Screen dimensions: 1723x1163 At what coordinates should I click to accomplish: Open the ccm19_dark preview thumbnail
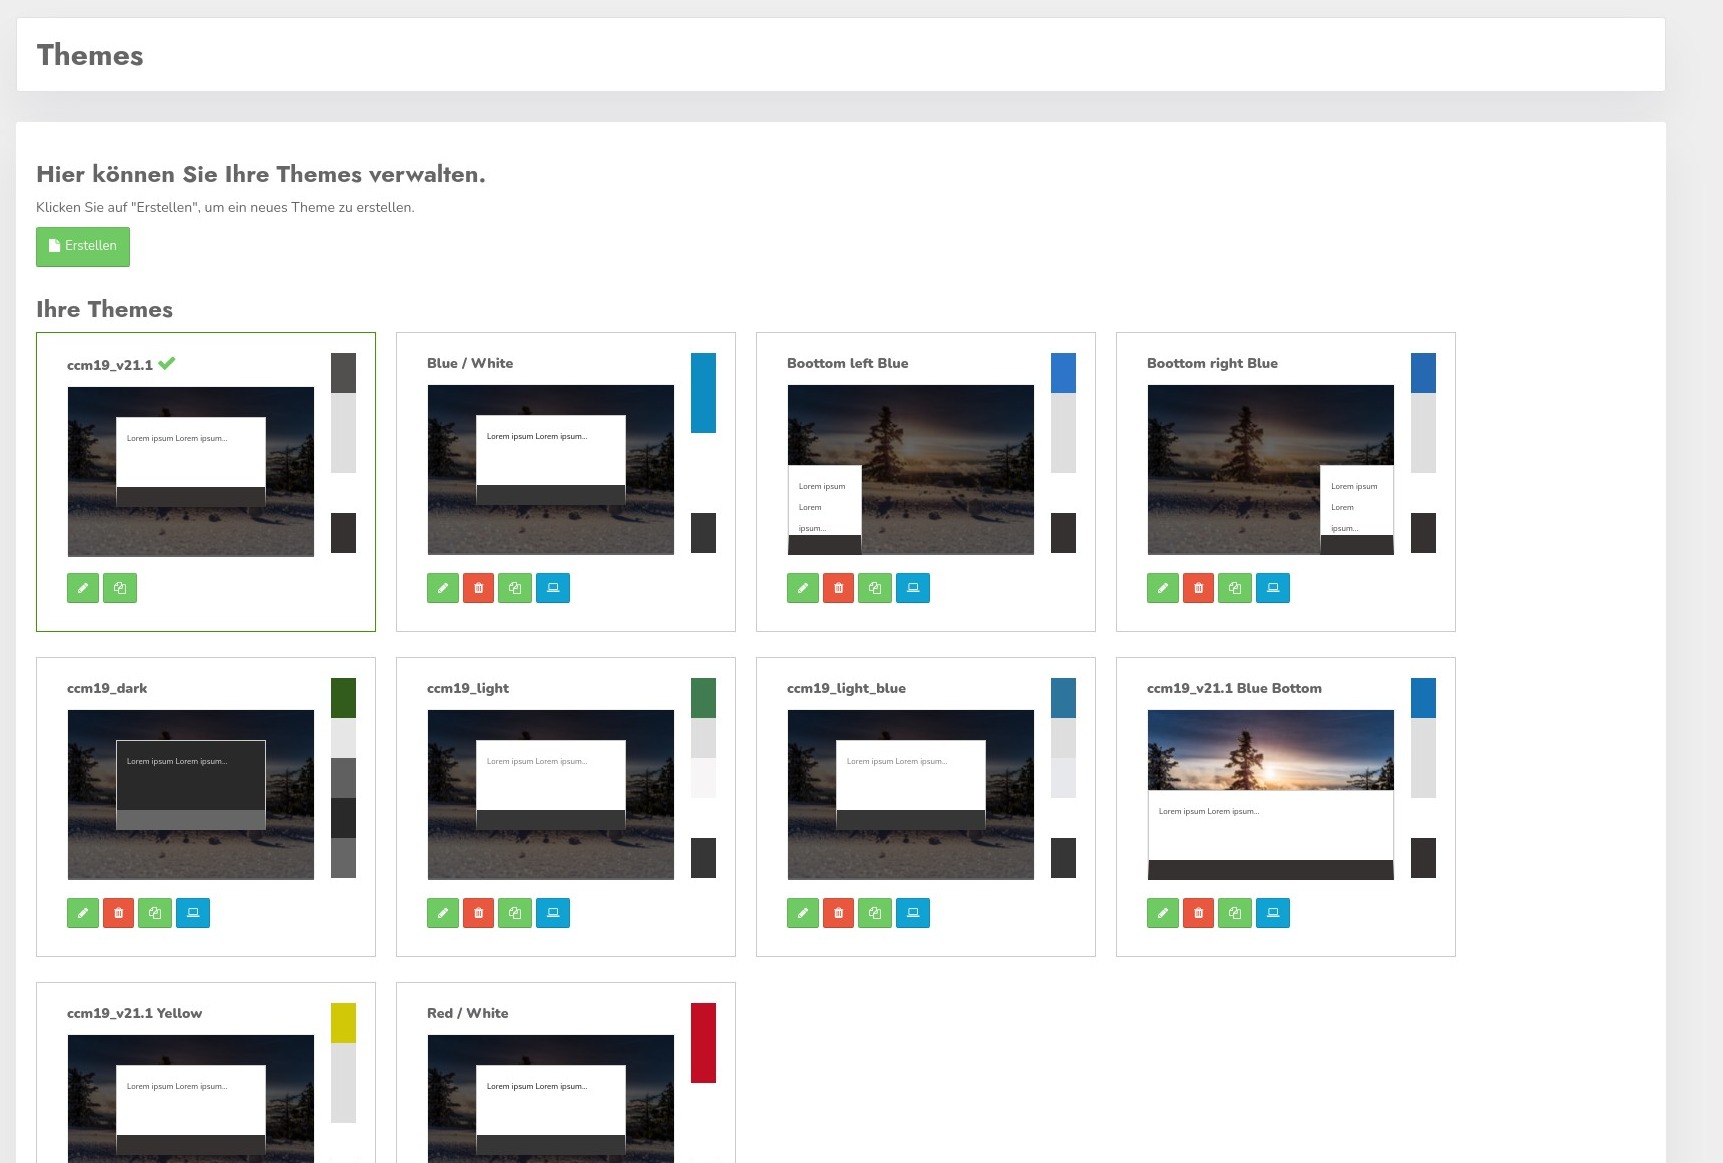[190, 795]
